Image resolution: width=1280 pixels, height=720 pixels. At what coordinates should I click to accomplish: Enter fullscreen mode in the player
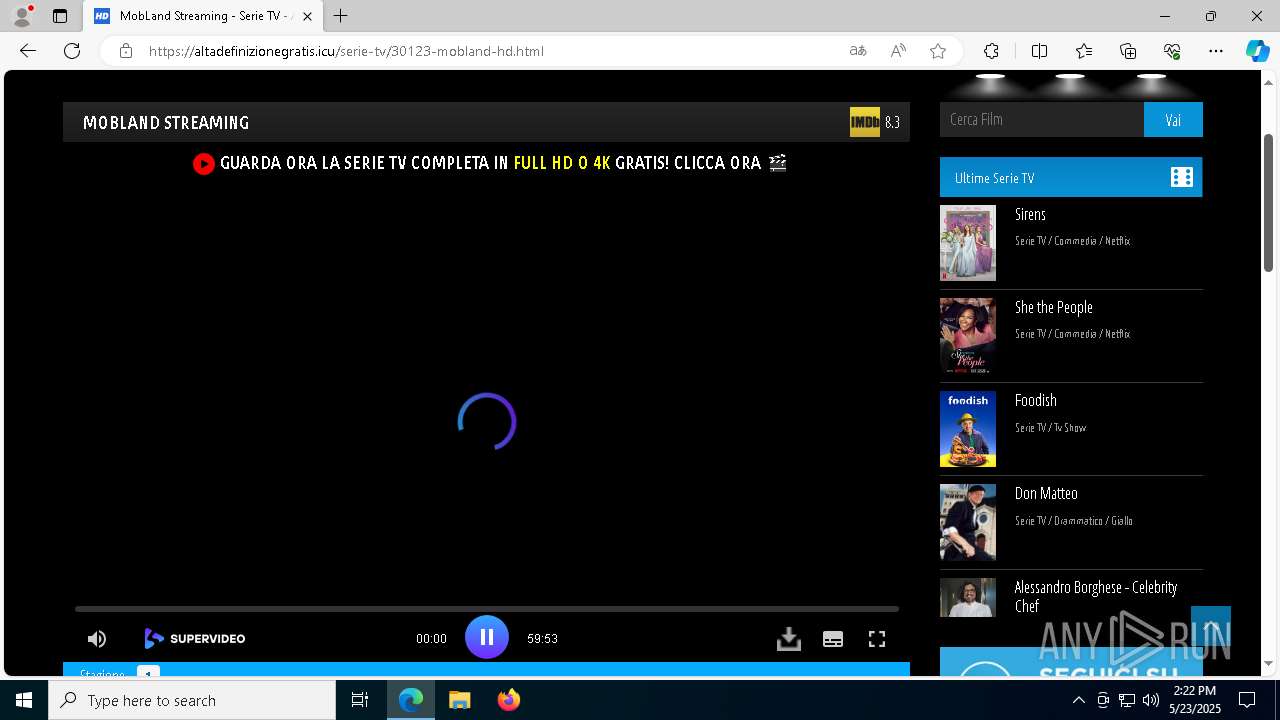click(877, 639)
